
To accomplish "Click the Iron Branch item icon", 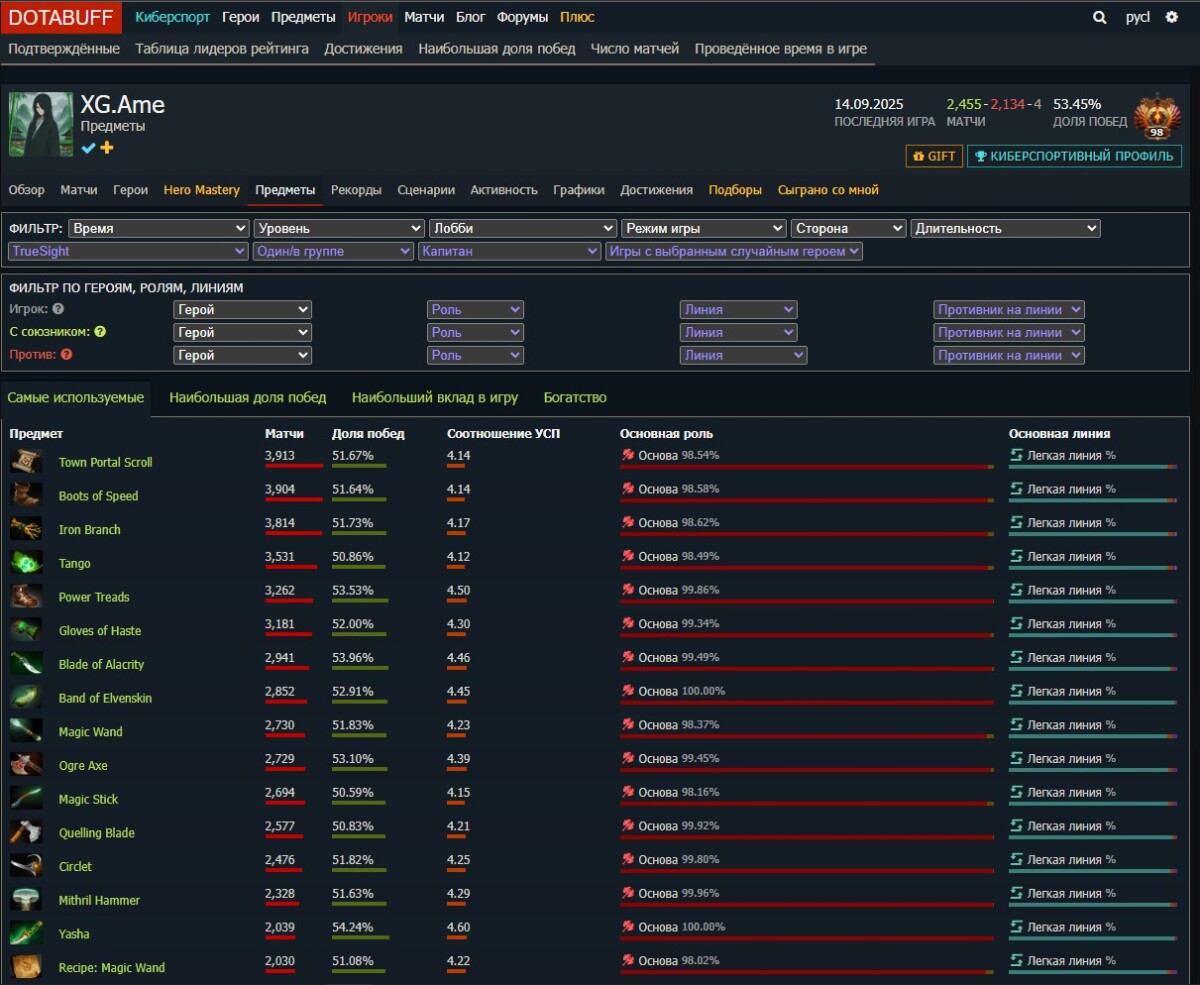I will point(26,529).
